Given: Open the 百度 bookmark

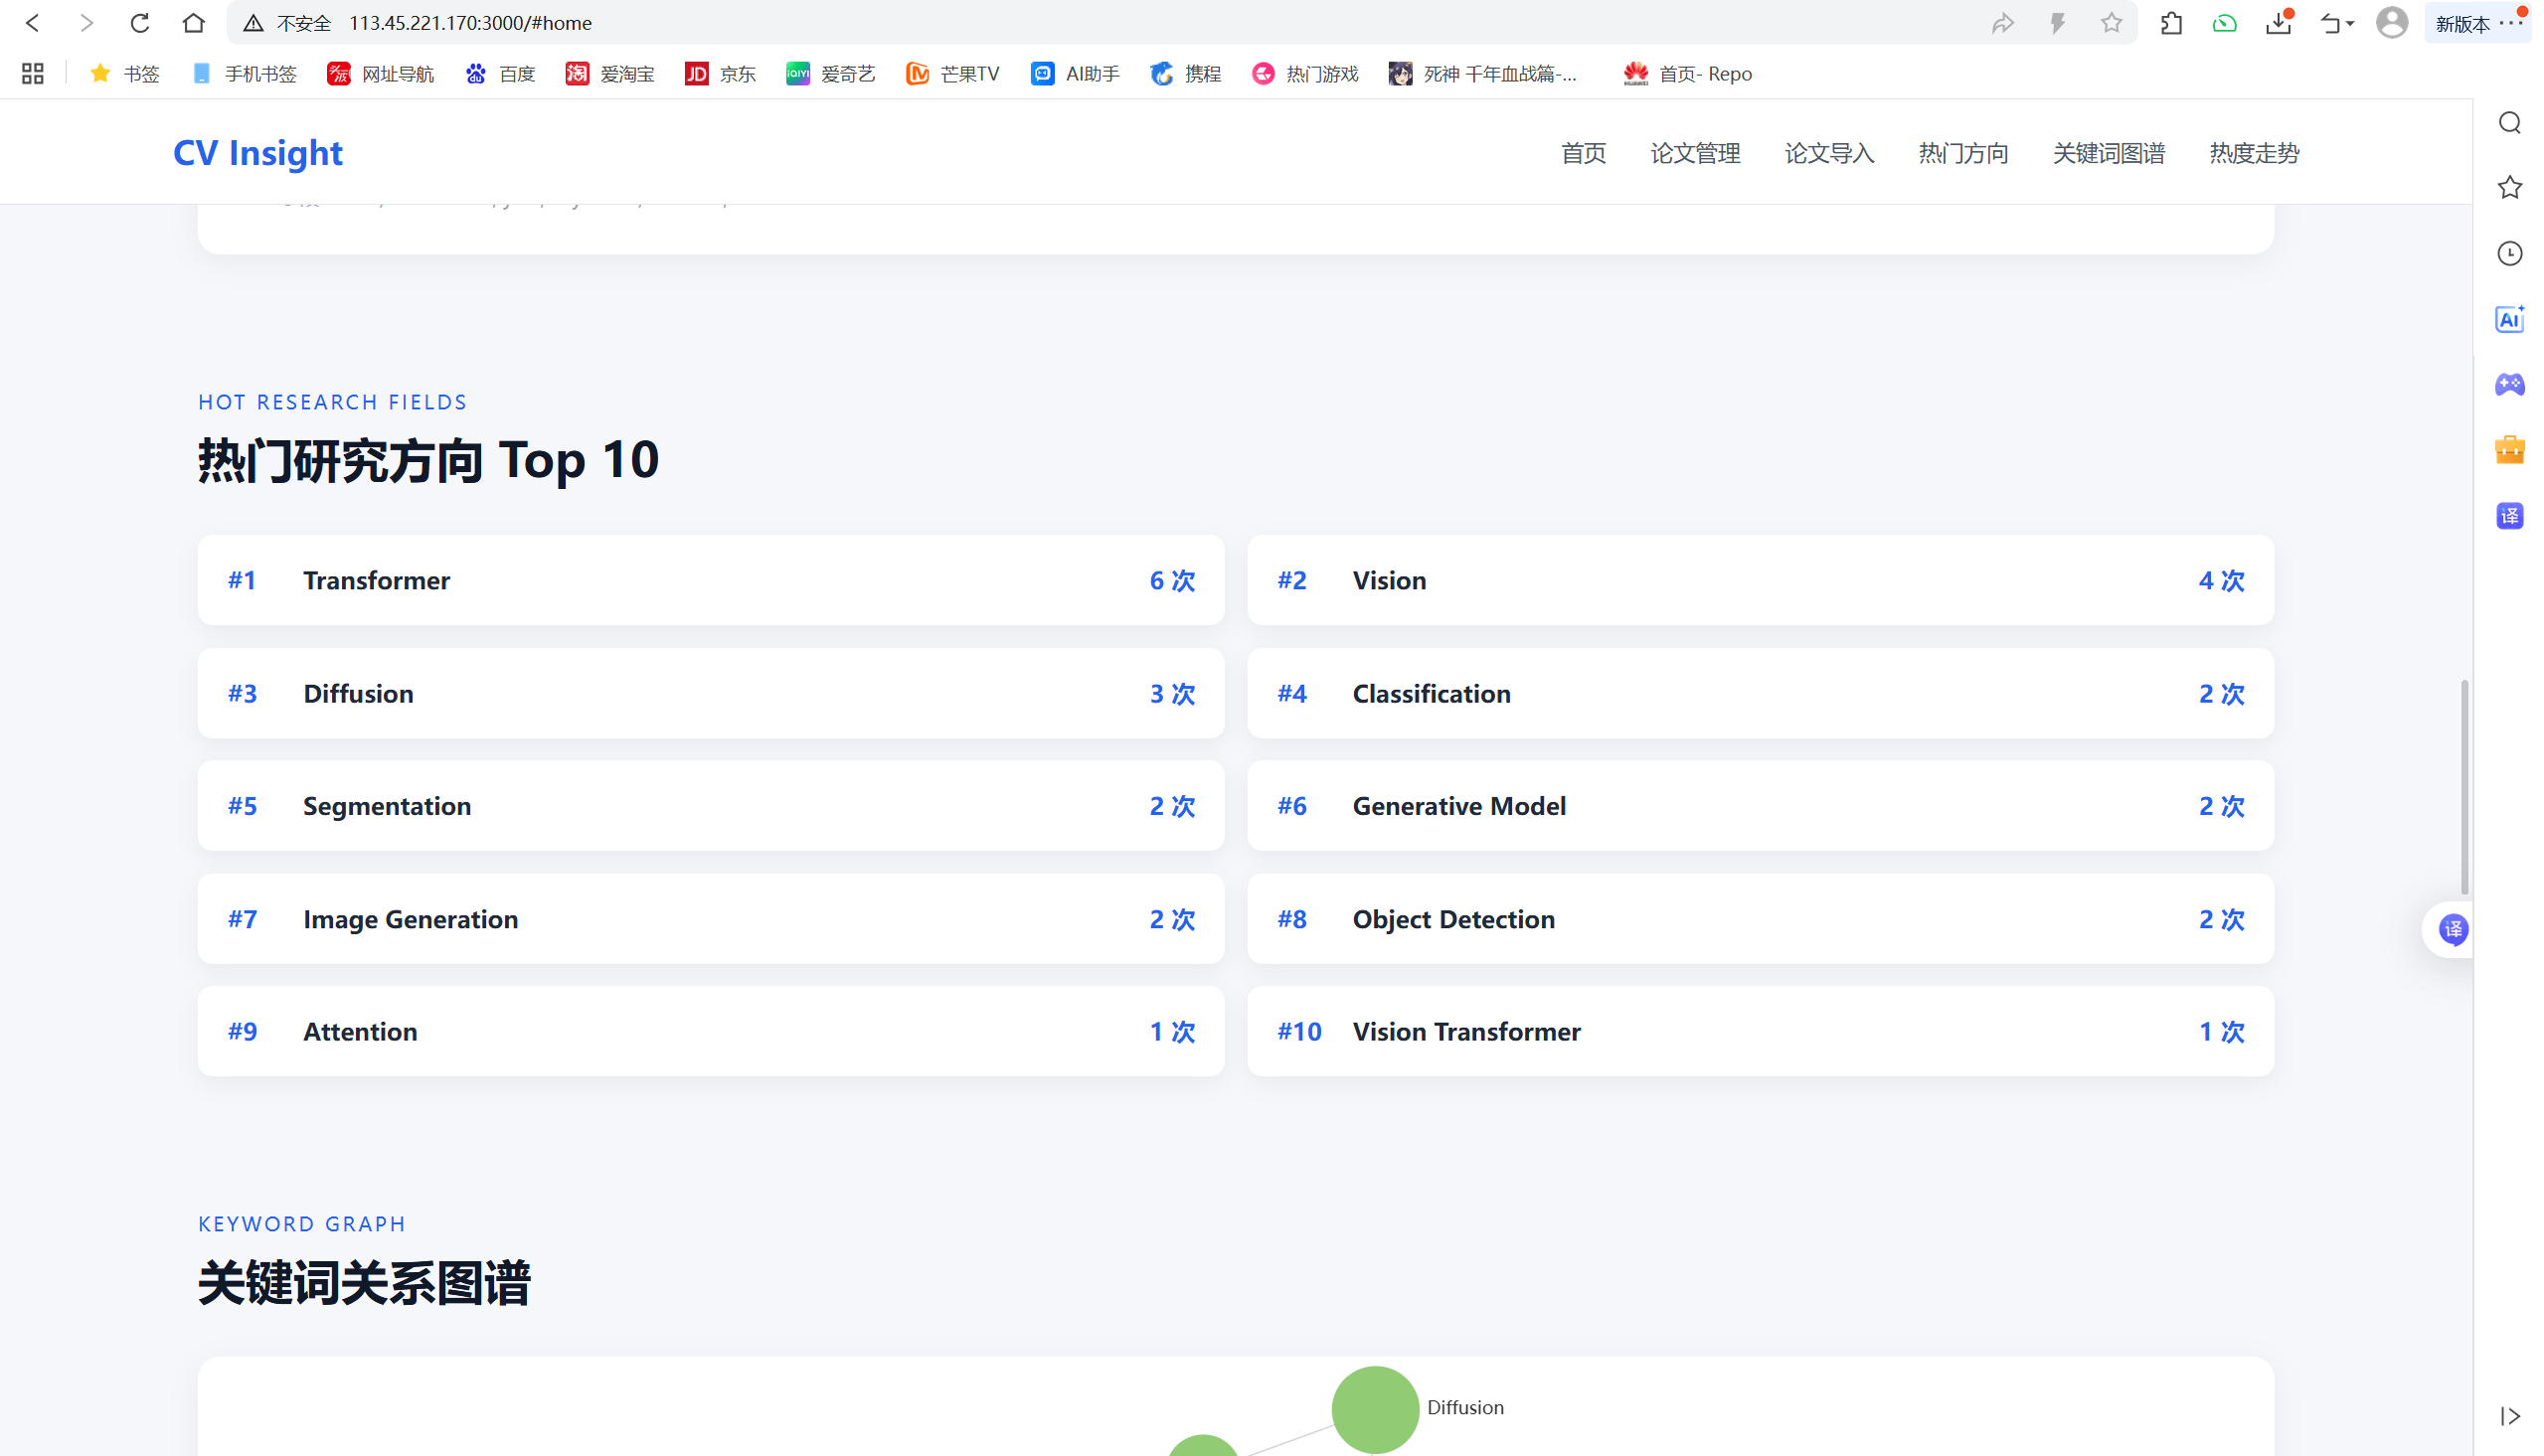Looking at the screenshot, I should tap(500, 74).
